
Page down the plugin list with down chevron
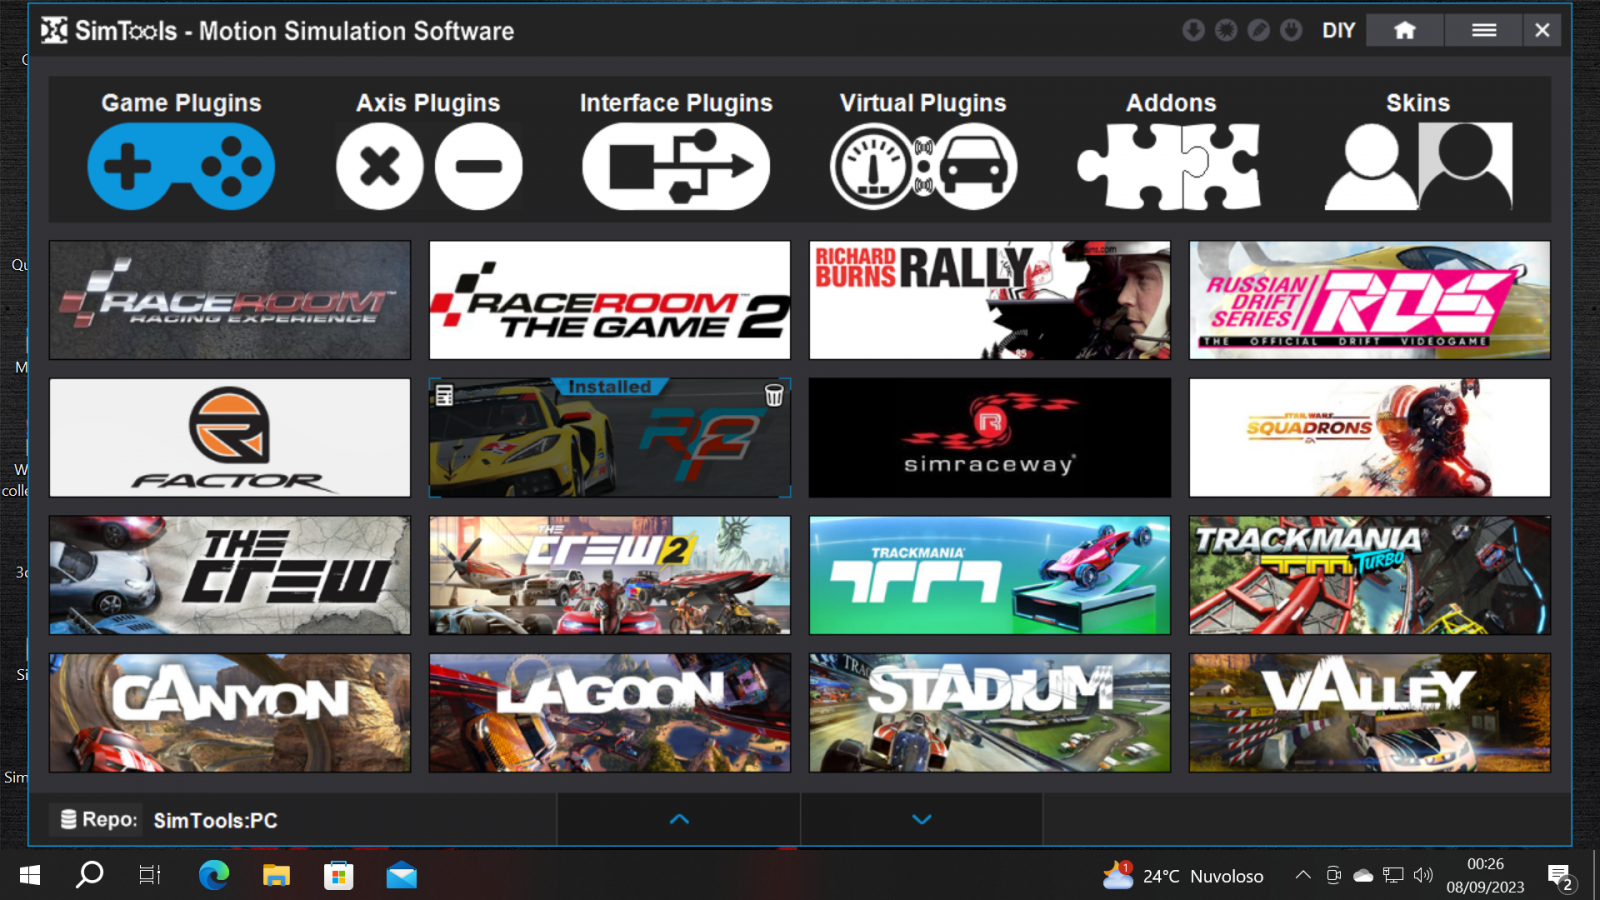point(922,819)
